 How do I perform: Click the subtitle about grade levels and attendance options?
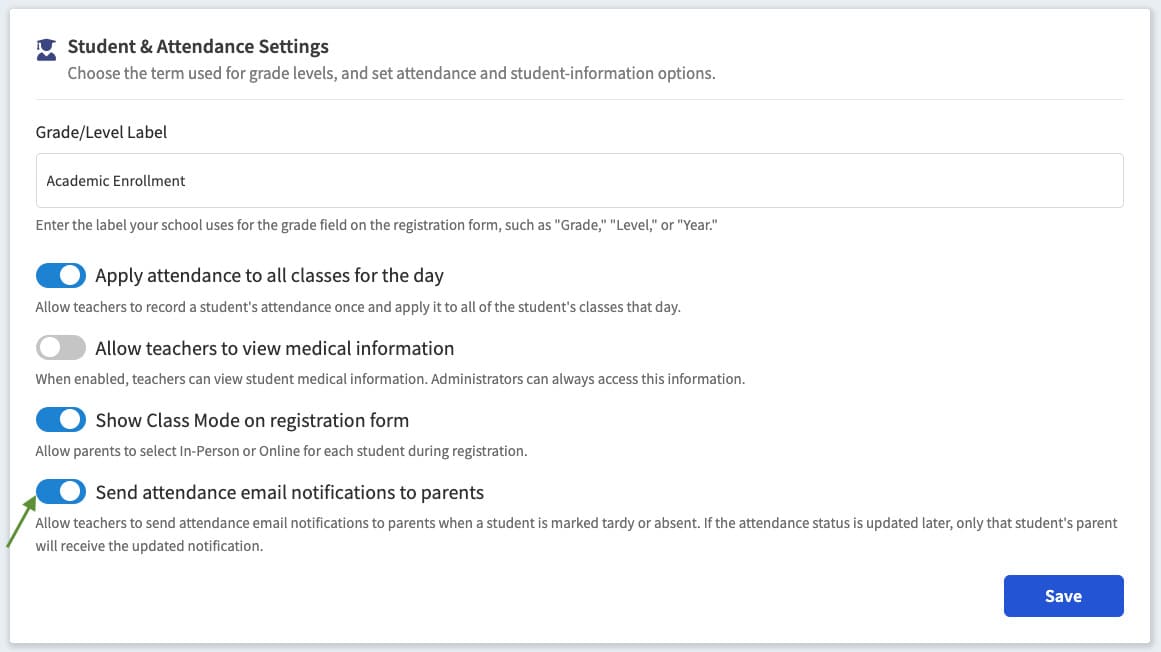click(x=391, y=73)
